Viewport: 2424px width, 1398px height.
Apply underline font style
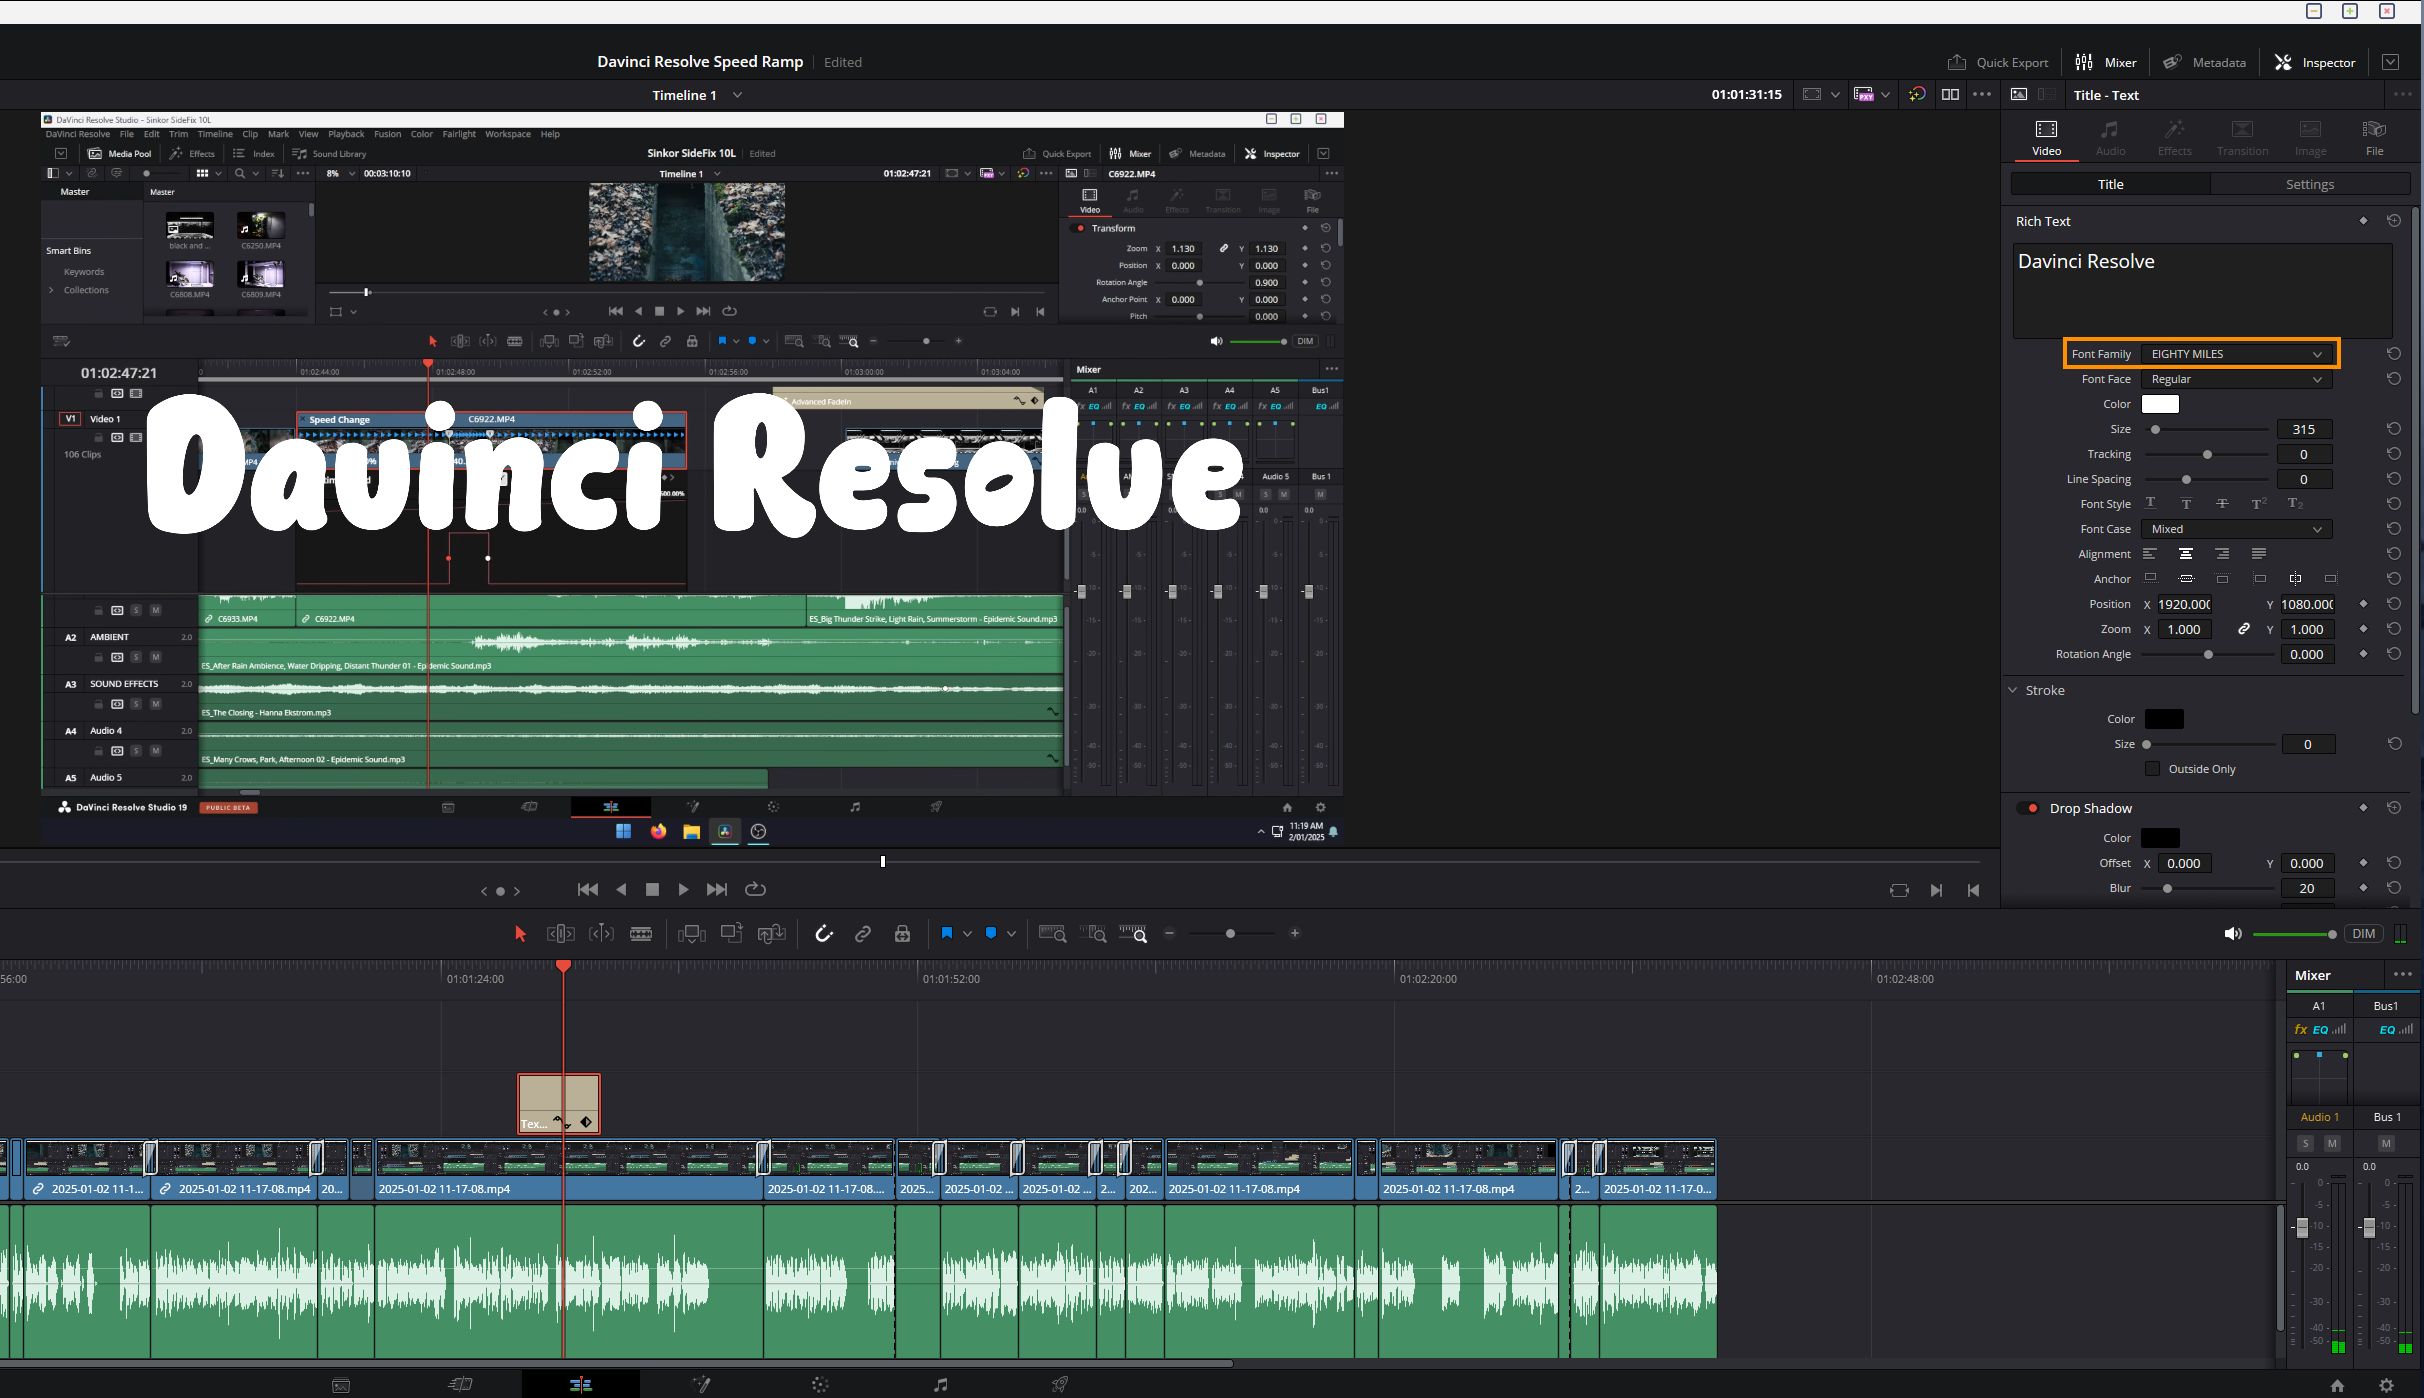2150,504
